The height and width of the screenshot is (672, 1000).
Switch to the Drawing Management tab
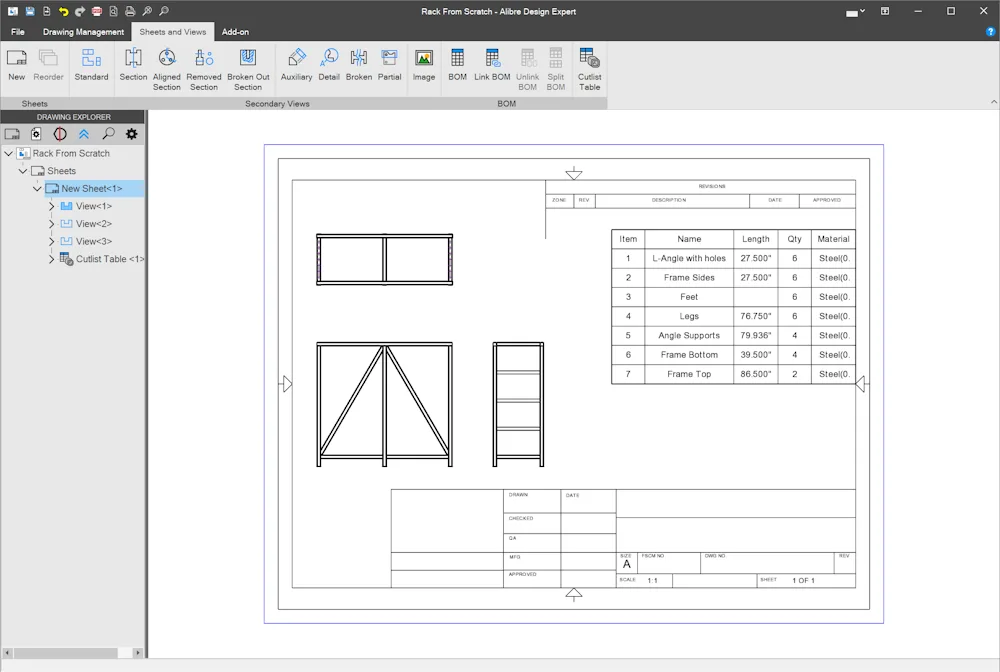pos(84,31)
